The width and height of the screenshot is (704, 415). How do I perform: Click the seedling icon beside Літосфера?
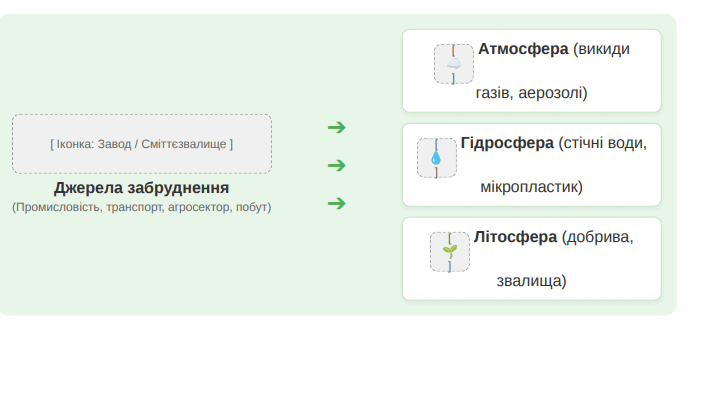(450, 251)
